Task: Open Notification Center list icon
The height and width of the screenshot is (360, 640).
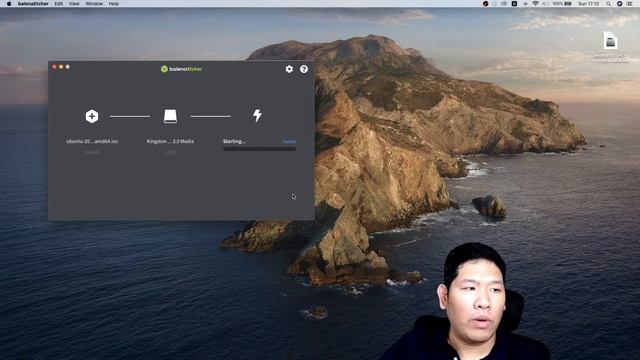Action: click(x=629, y=4)
